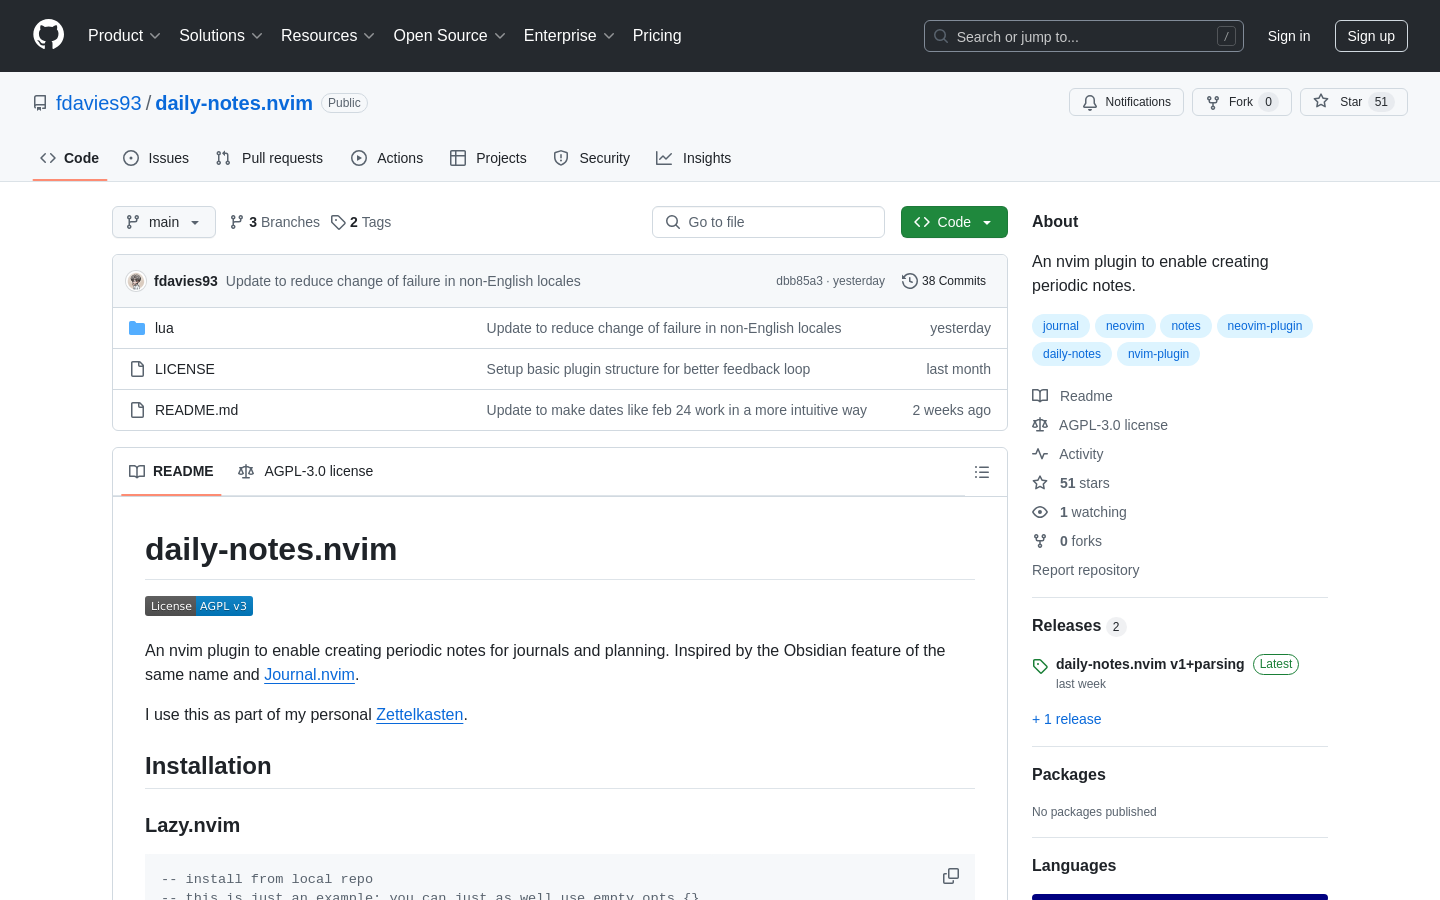This screenshot has width=1440, height=900.
Task: Open the fdavies93 owner link
Action: pos(99,103)
